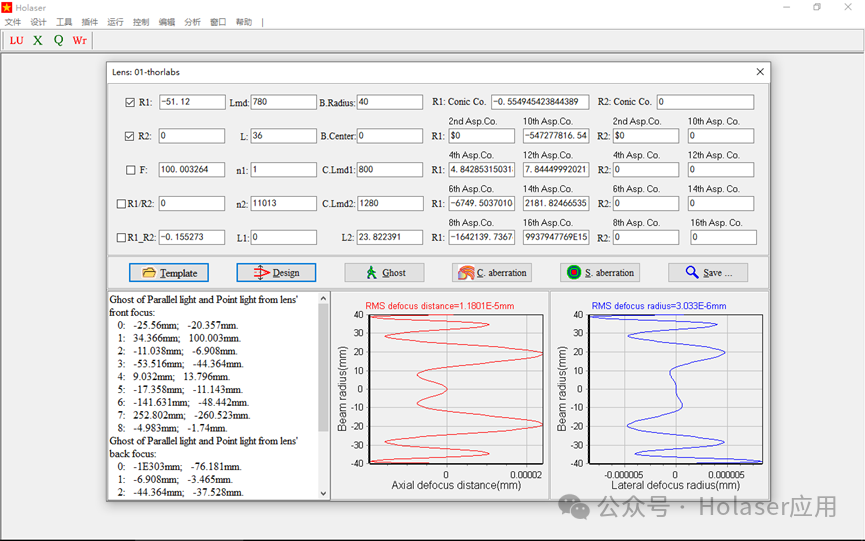
Task: Click the Q toolbar icon
Action: [58, 41]
